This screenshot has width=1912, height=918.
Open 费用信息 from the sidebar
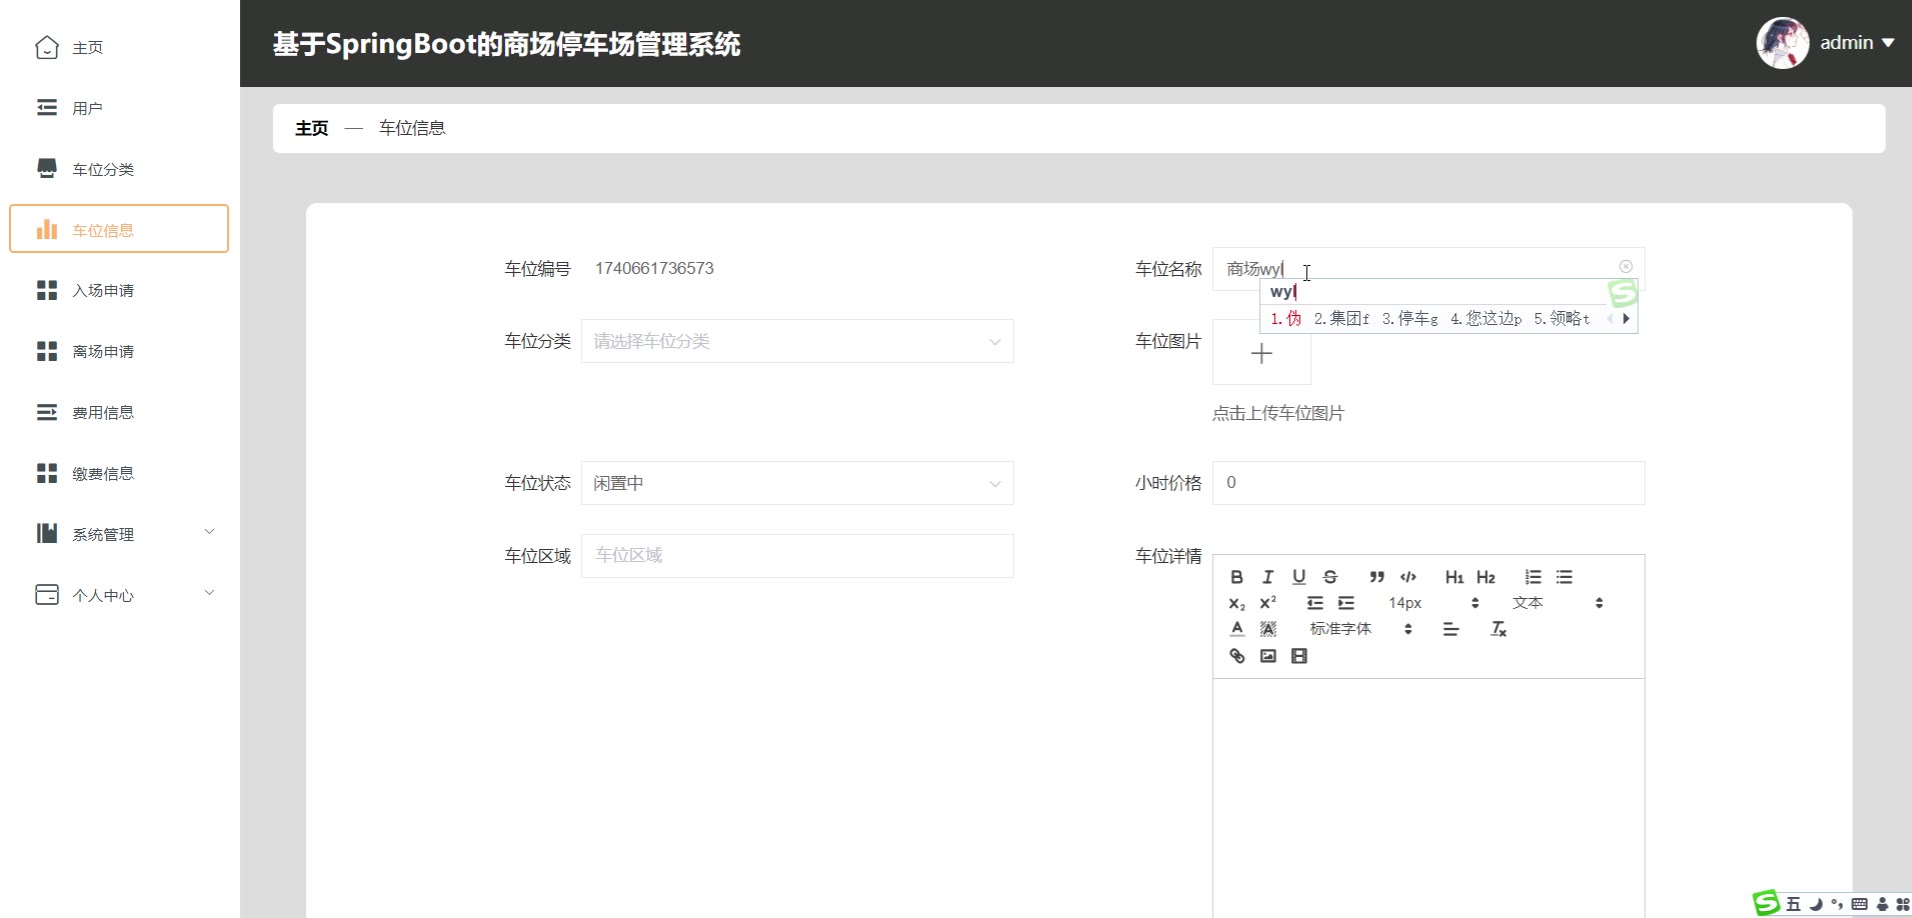coord(103,413)
